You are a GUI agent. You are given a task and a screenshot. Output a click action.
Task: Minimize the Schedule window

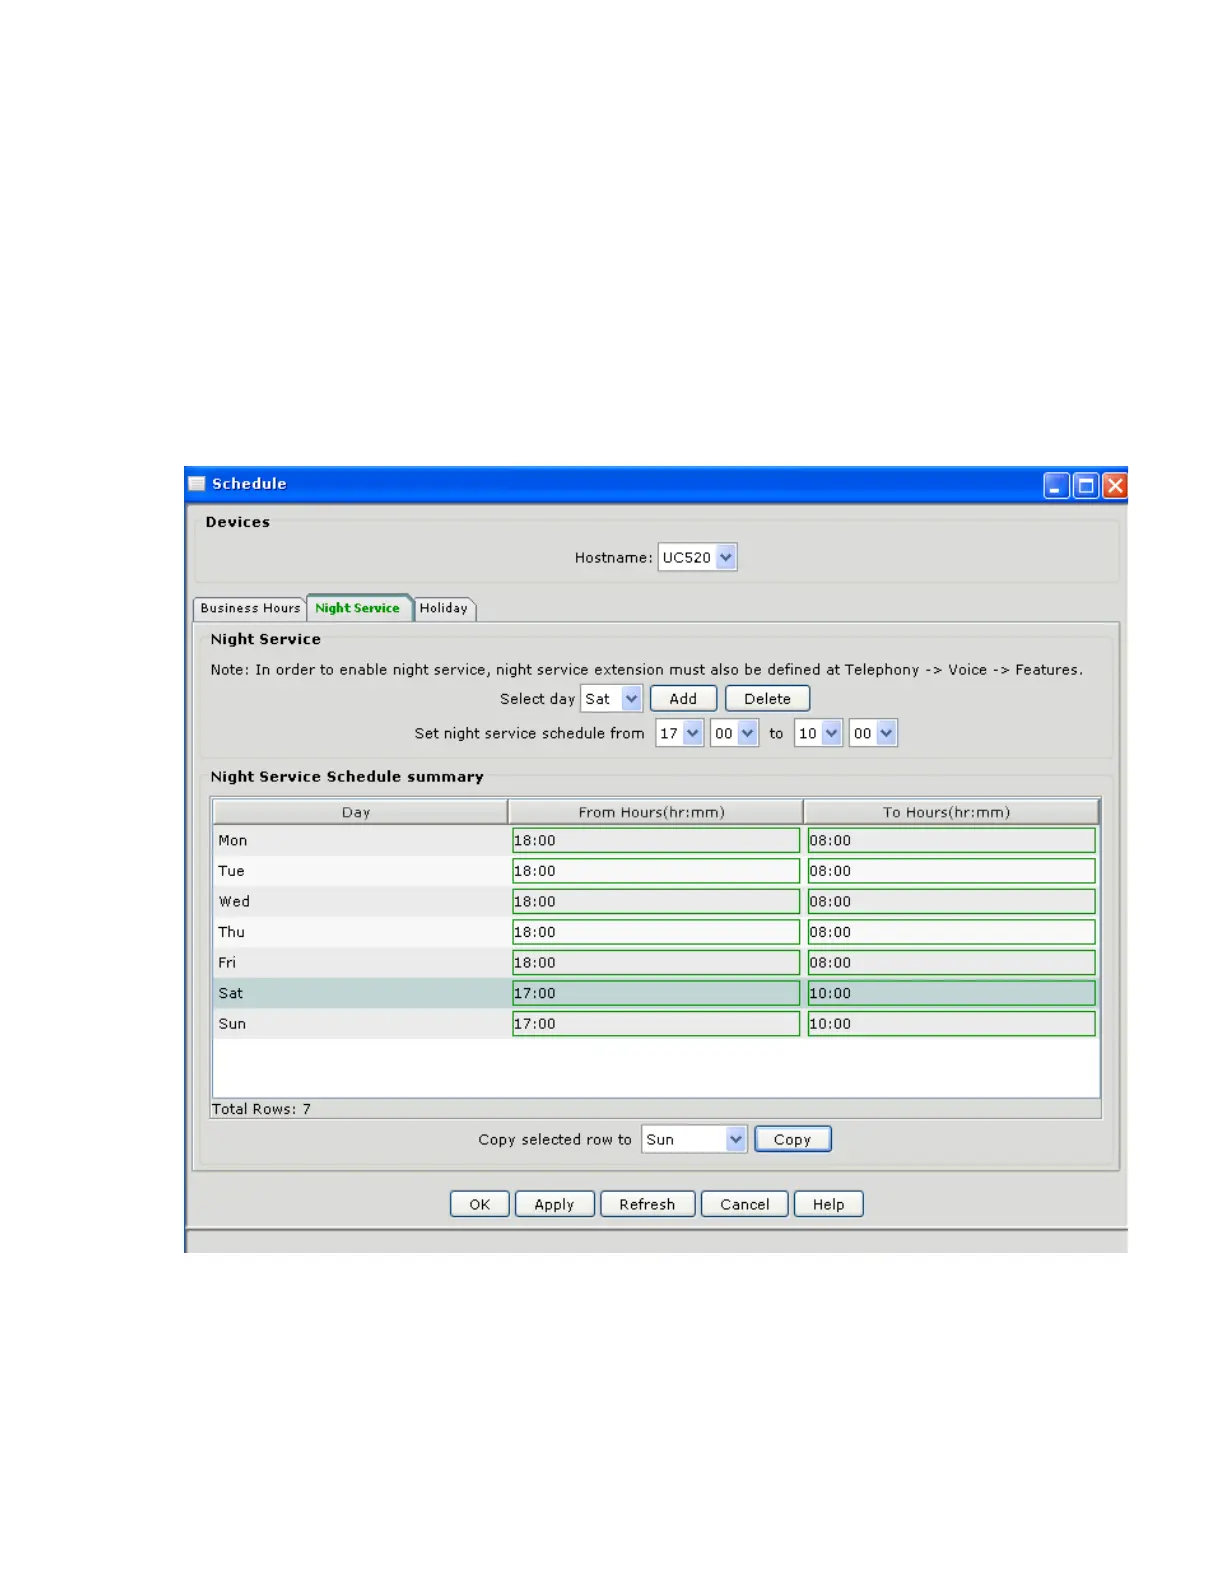pos(1056,486)
